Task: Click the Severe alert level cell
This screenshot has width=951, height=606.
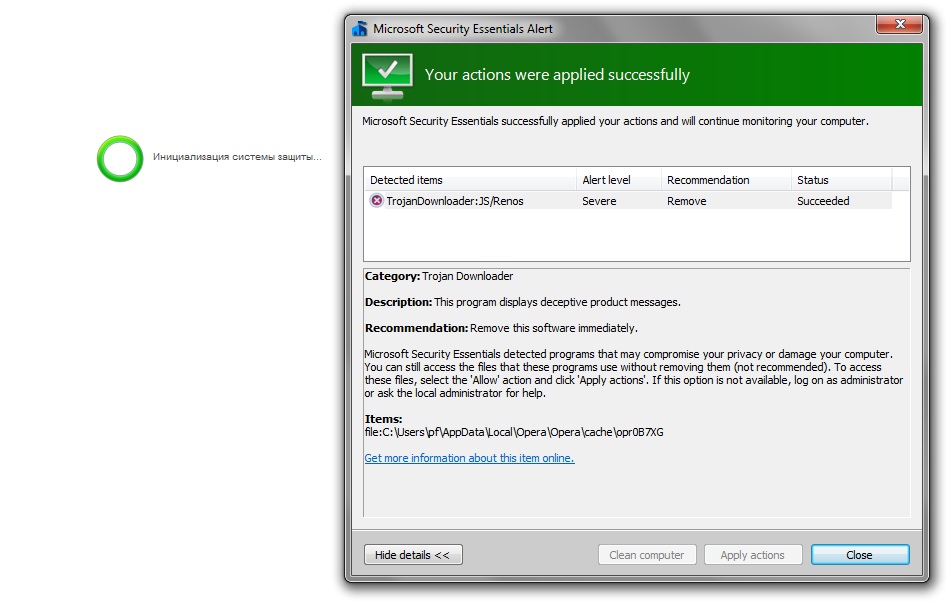Action: coord(599,201)
